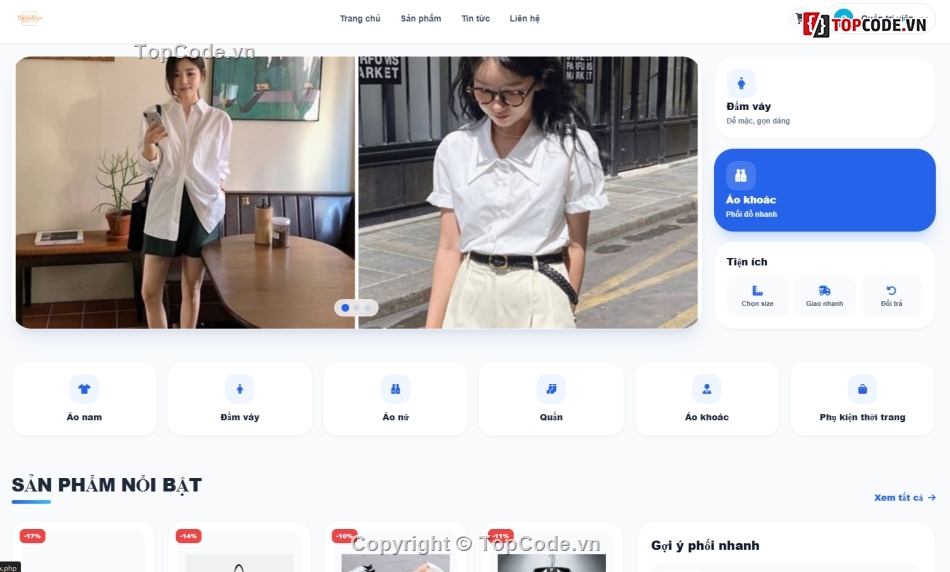Select the second carousel dot

coord(357,308)
